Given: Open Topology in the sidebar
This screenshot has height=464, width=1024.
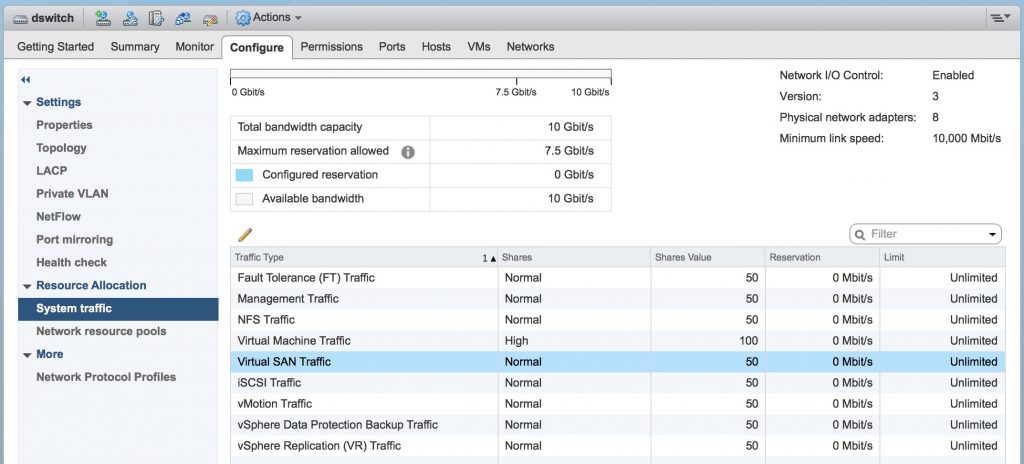Looking at the screenshot, I should pos(61,148).
